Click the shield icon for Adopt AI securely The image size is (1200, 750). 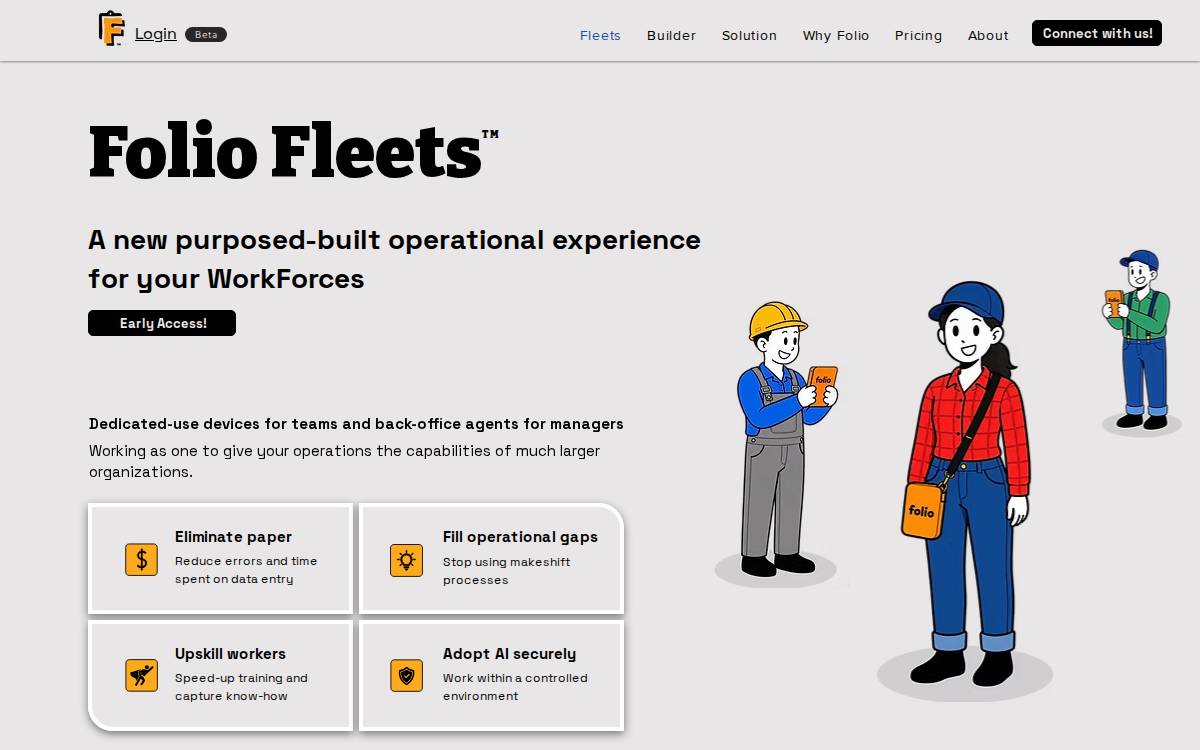pos(406,675)
